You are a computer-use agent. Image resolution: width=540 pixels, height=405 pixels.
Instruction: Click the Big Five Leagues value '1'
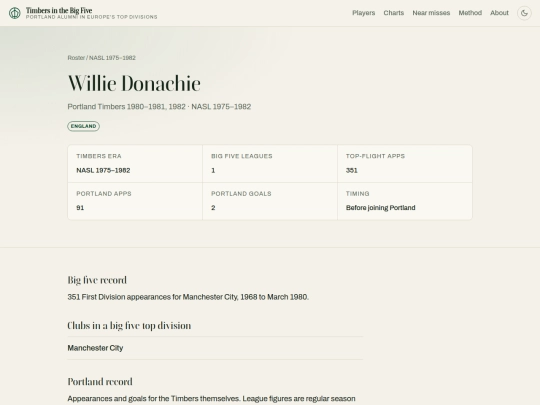[x=213, y=170]
